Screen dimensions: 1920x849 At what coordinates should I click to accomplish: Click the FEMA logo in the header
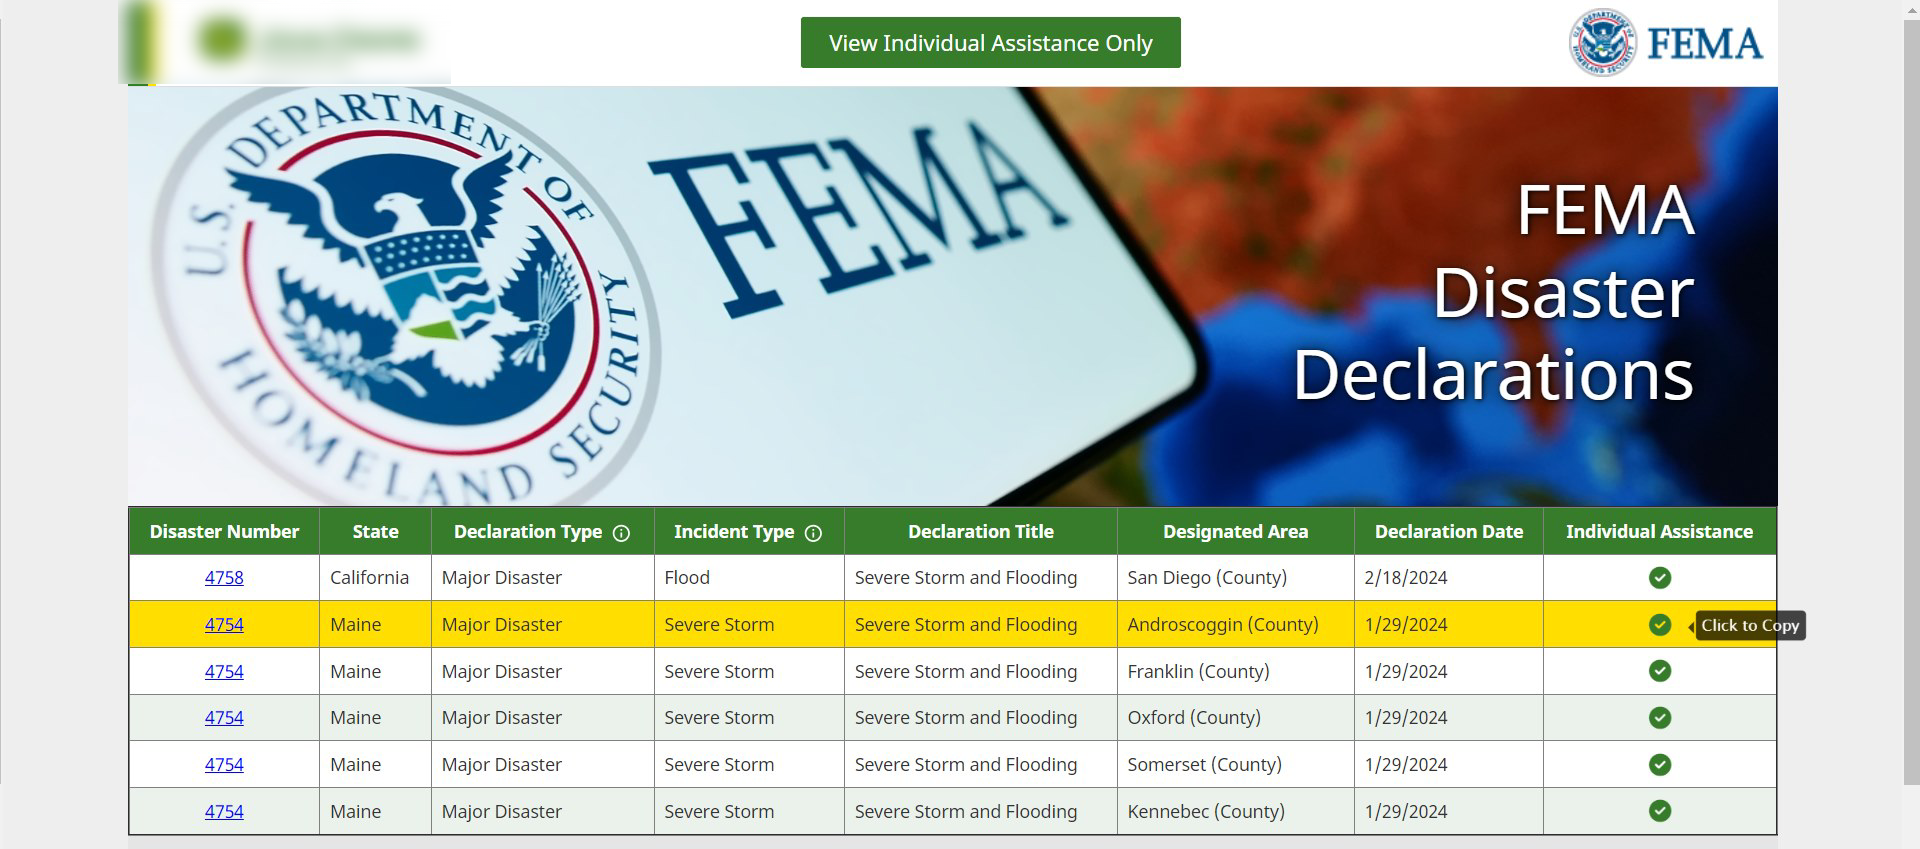(x=1665, y=43)
